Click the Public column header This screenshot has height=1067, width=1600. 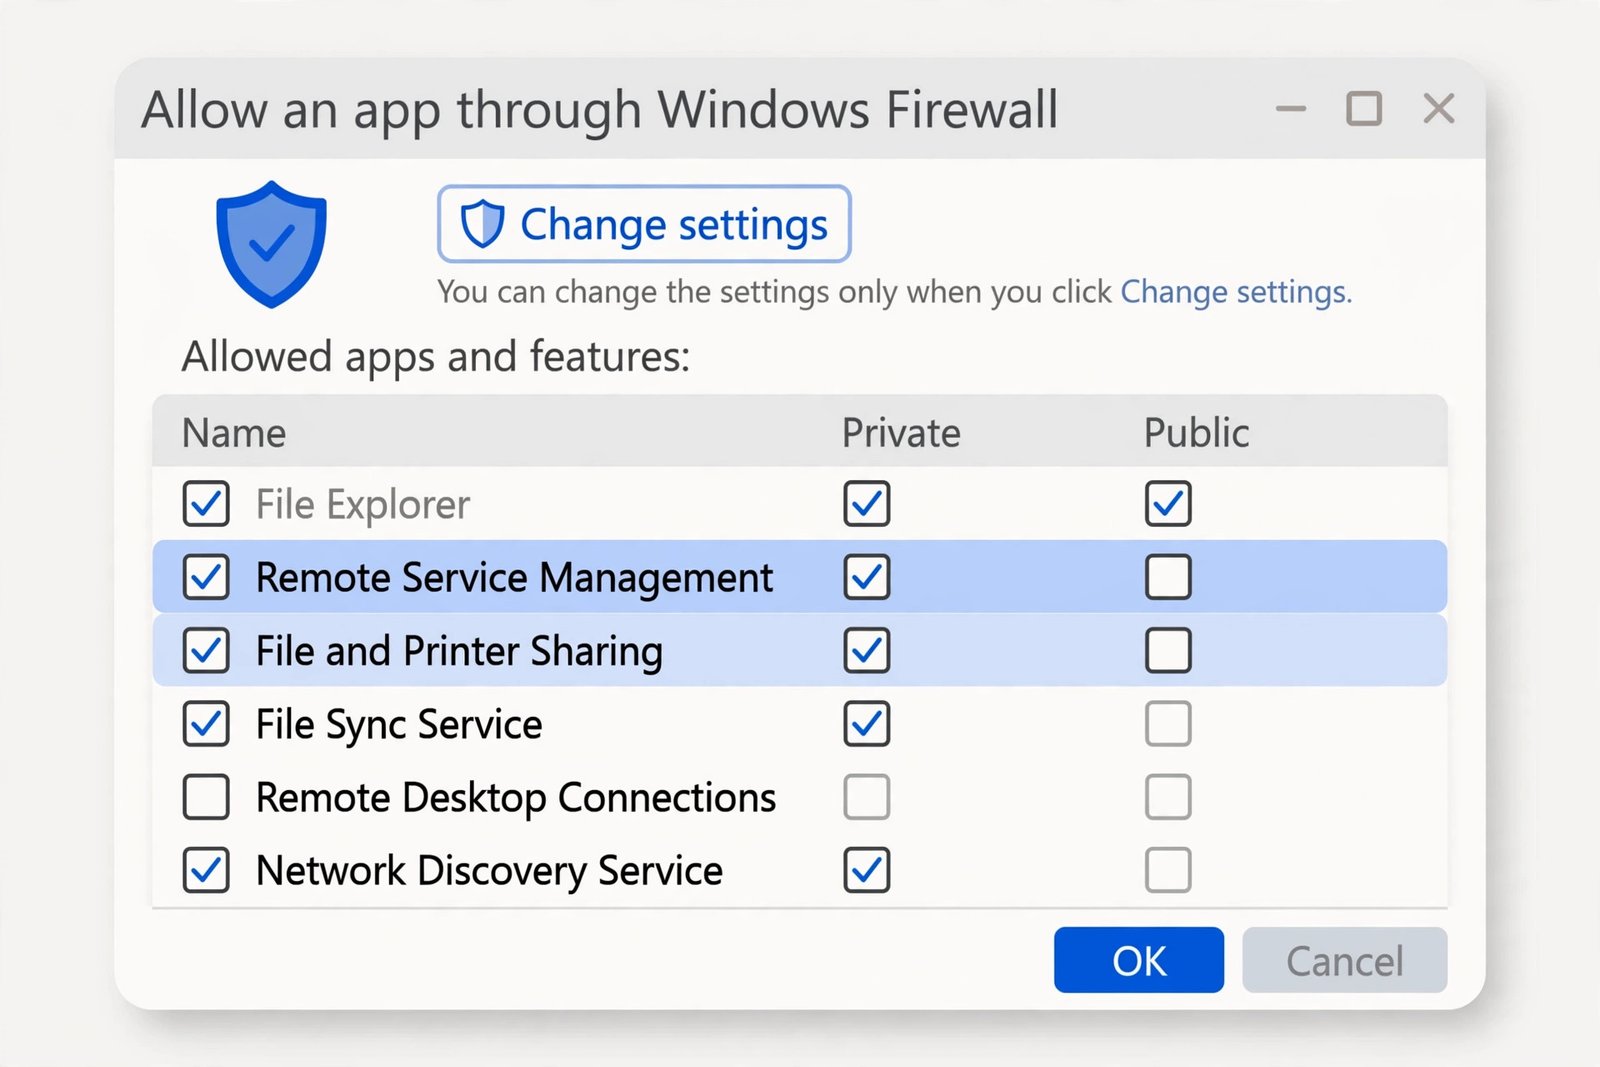[1197, 433]
